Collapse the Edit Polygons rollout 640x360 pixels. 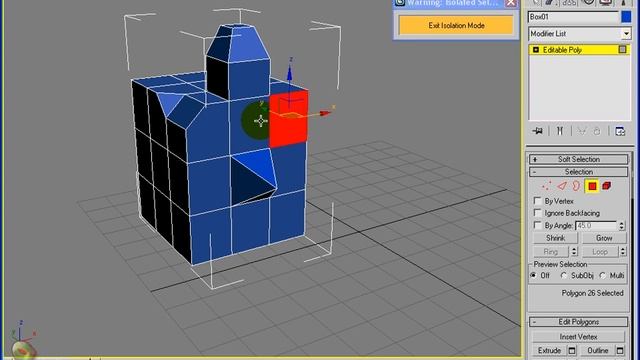(x=578, y=322)
